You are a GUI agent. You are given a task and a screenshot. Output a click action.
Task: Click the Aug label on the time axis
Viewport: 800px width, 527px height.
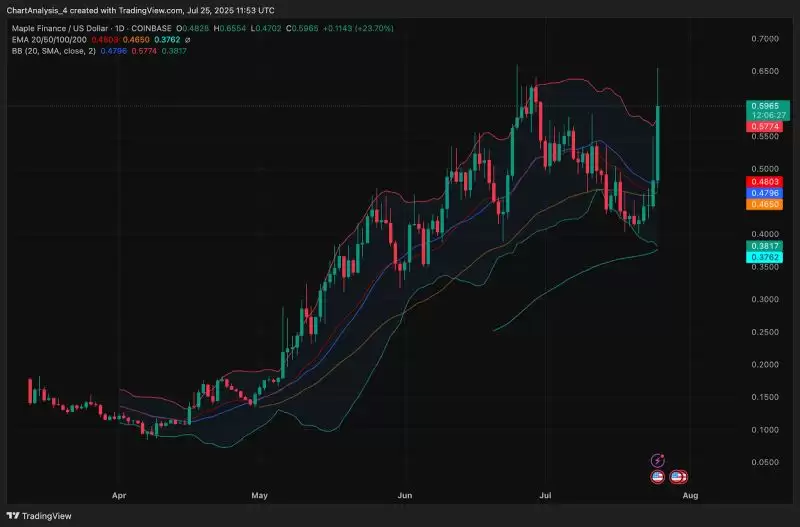(688, 495)
